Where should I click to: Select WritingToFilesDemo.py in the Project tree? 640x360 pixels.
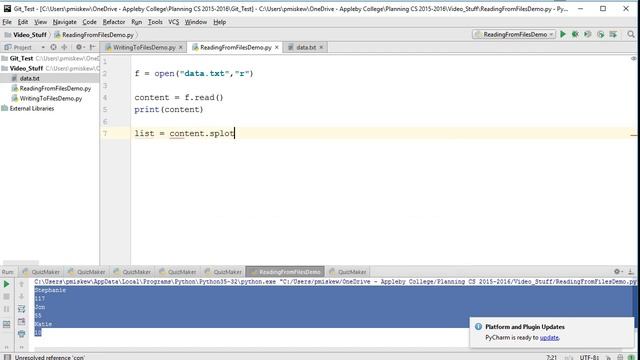tap(51, 98)
